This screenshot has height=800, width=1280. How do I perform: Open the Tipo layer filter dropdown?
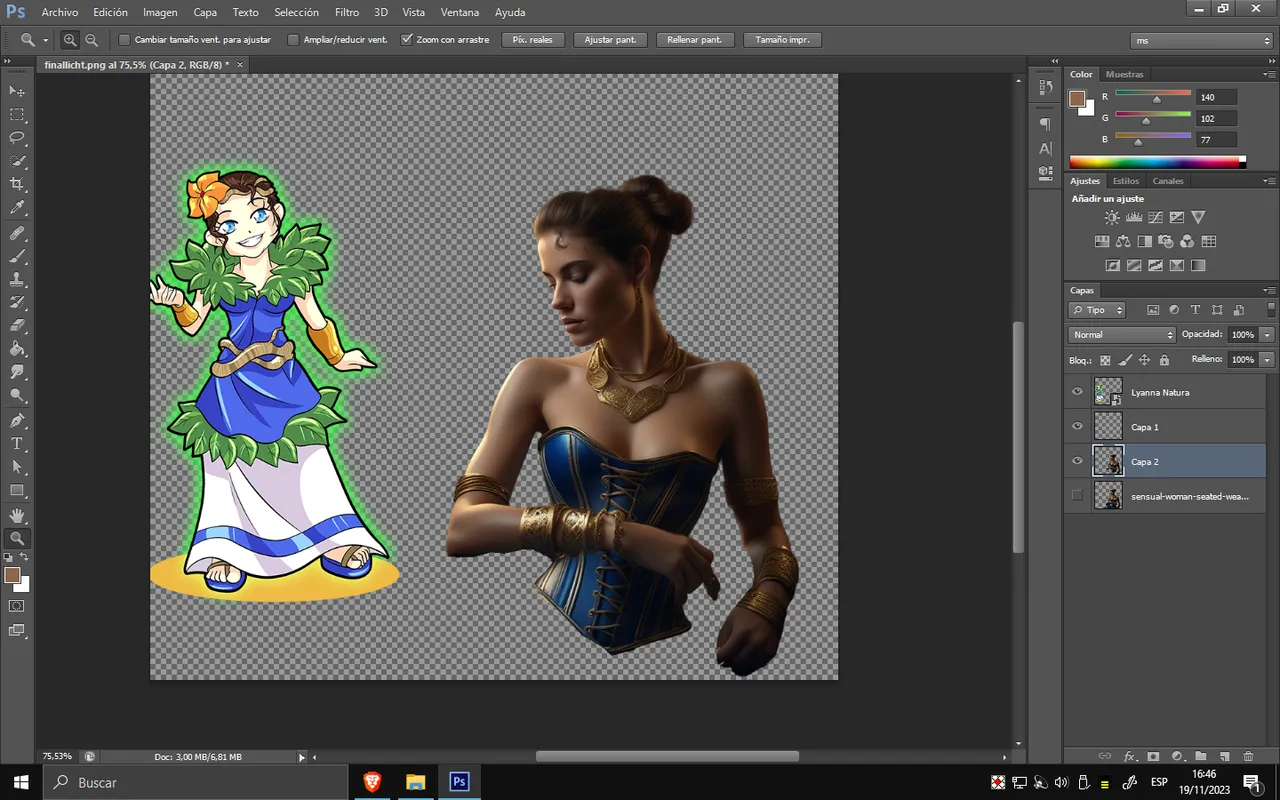click(1097, 310)
